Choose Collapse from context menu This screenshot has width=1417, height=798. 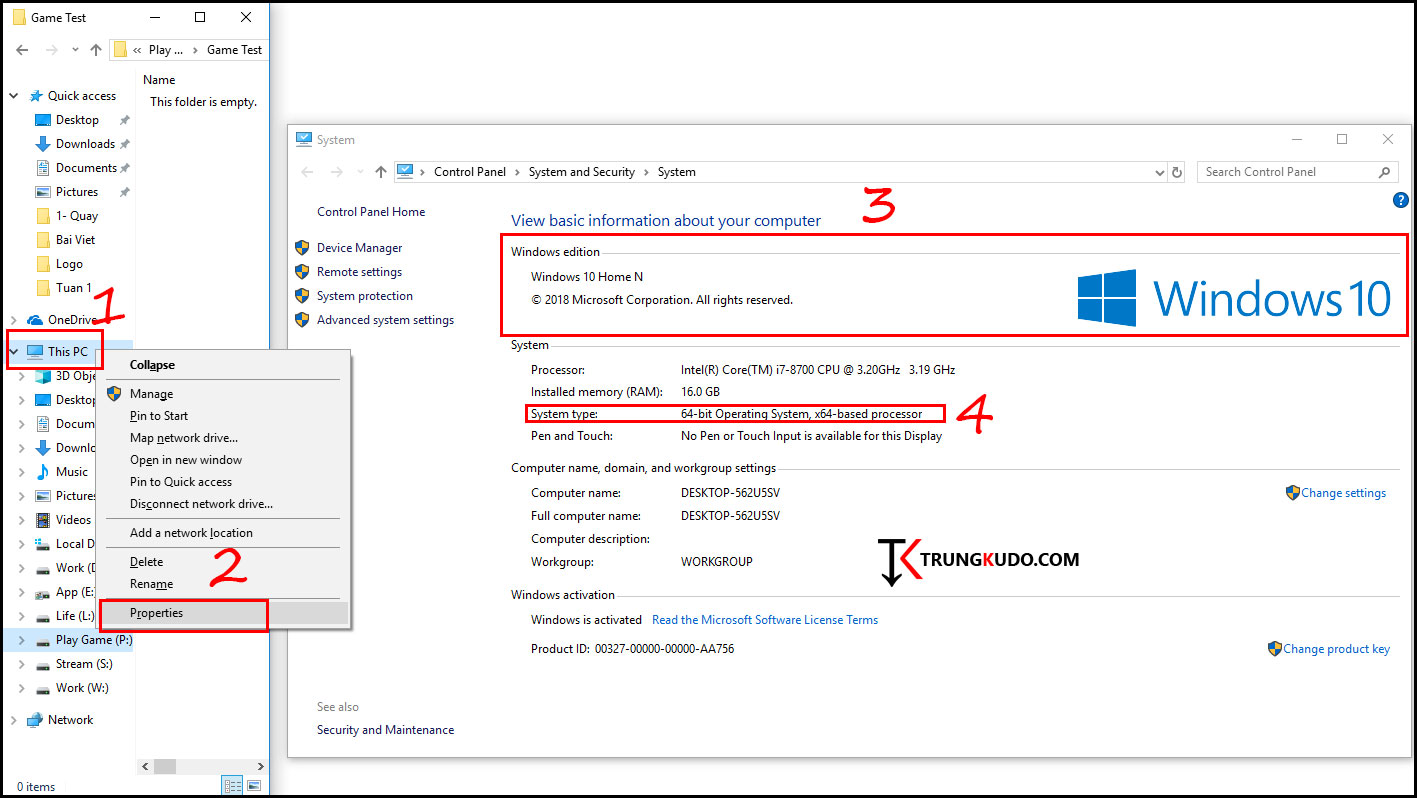click(x=223, y=366)
